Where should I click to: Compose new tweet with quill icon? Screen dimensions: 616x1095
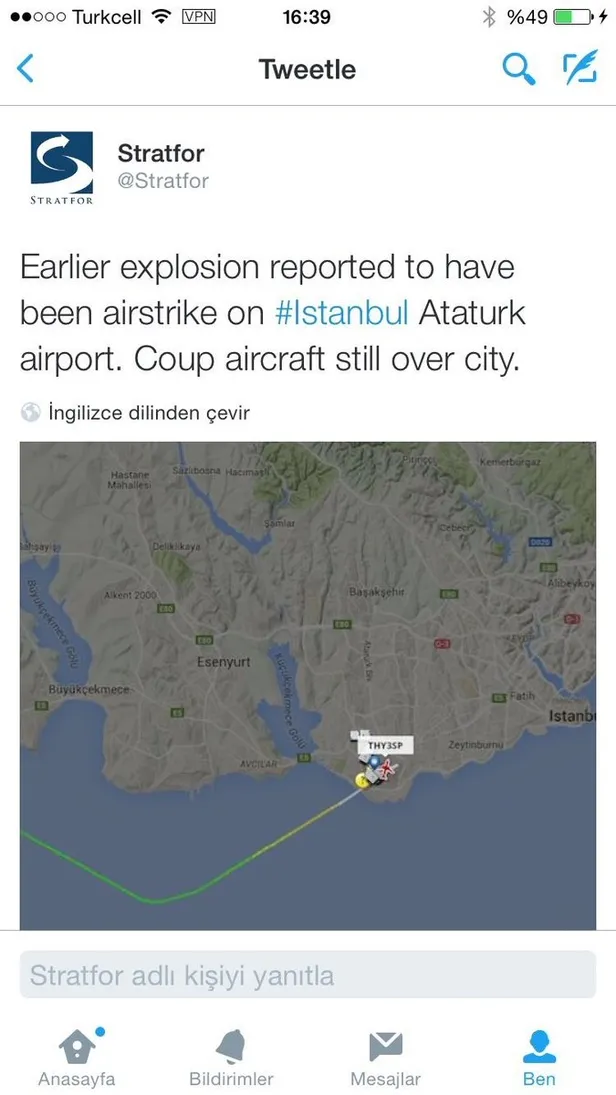[x=579, y=68]
